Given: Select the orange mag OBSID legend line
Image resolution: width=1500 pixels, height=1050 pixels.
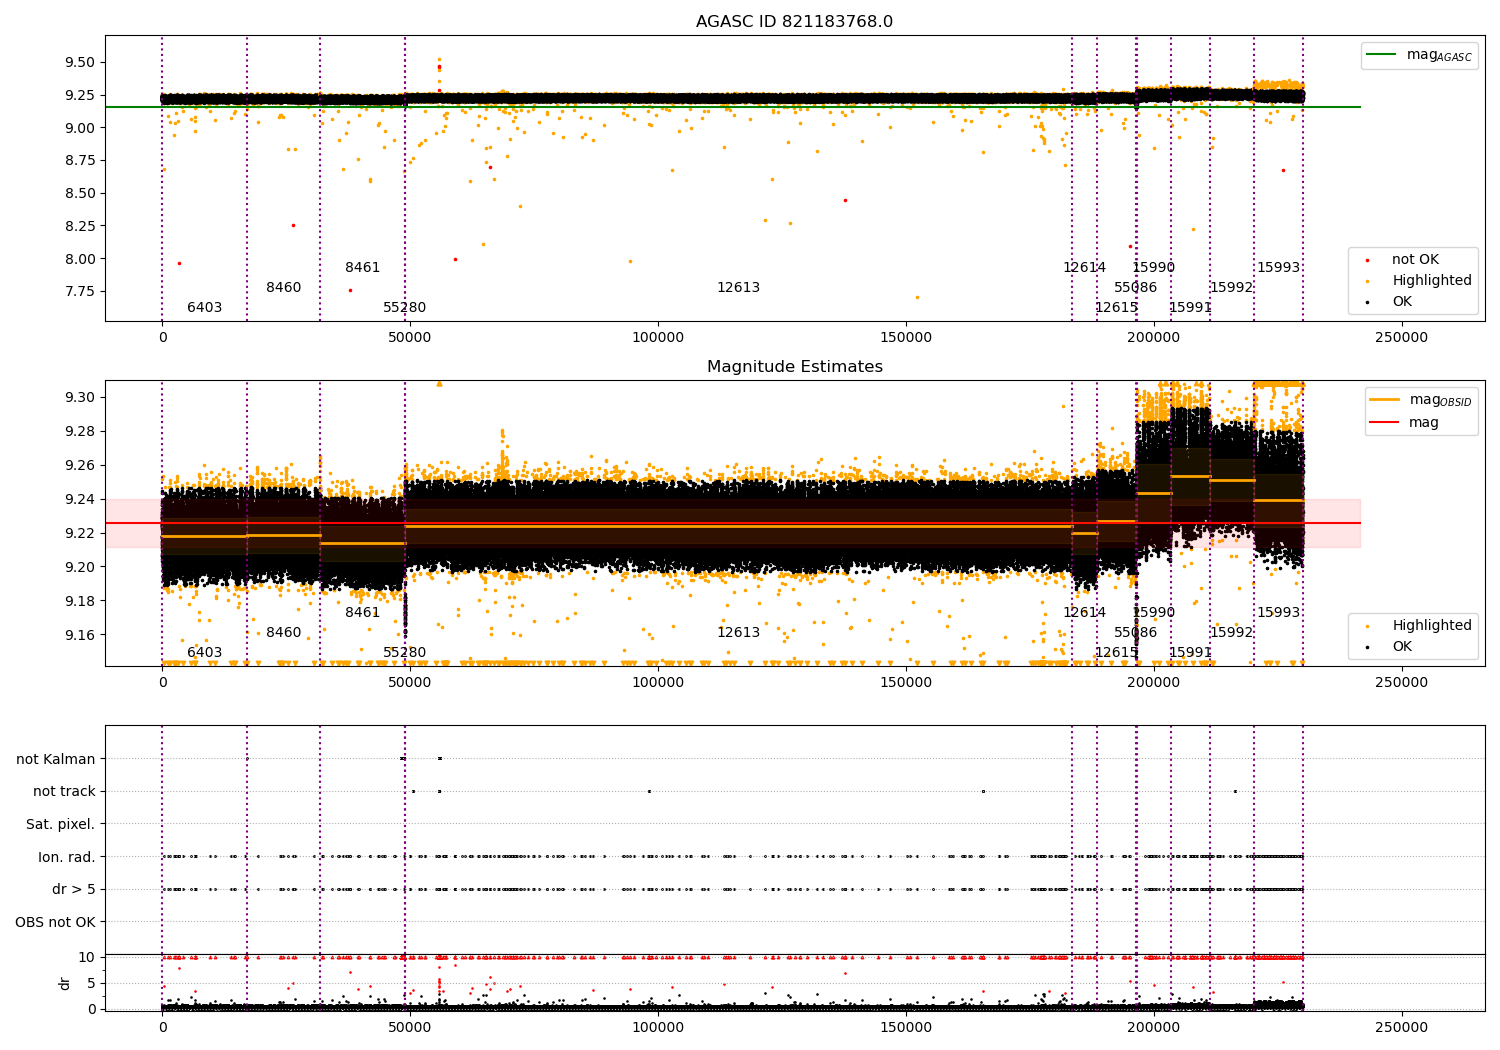Looking at the screenshot, I should (1385, 400).
